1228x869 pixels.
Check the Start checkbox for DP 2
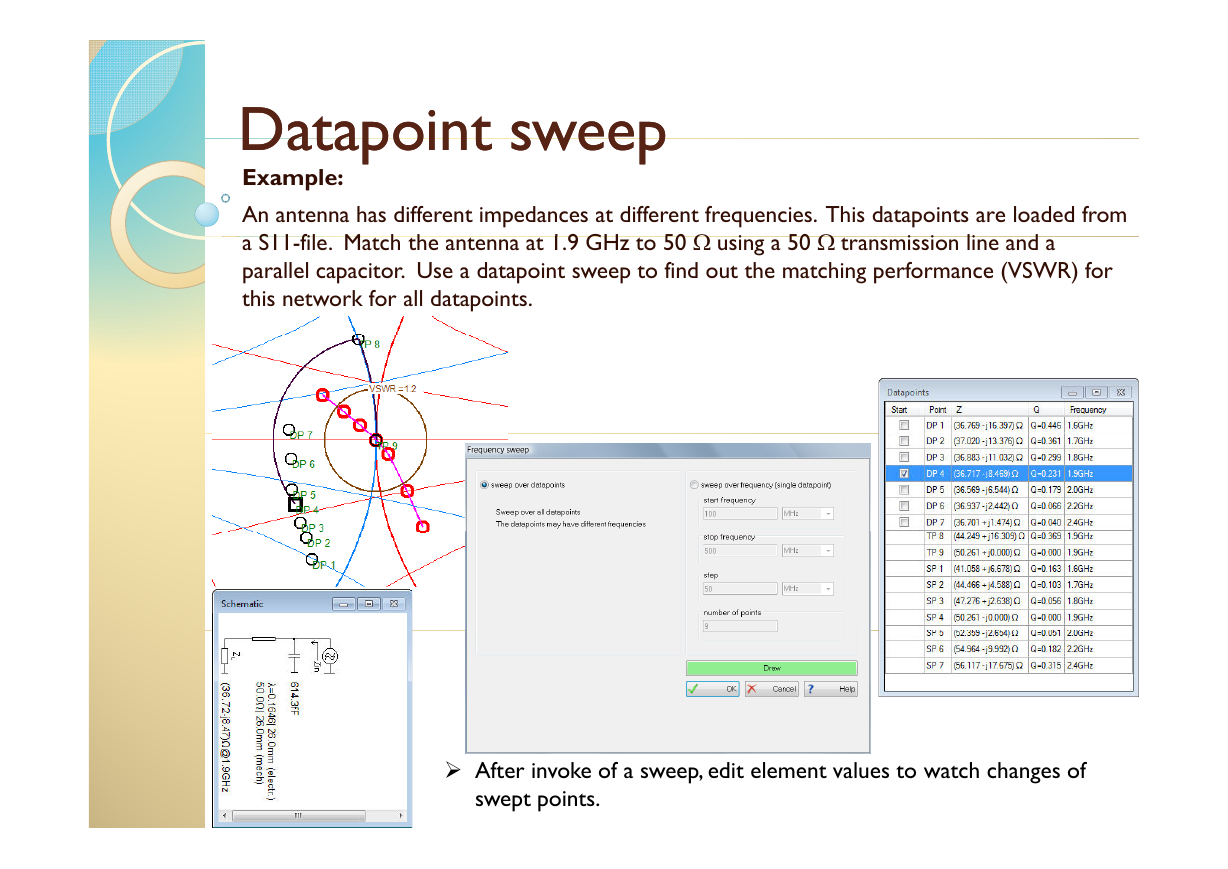(903, 441)
